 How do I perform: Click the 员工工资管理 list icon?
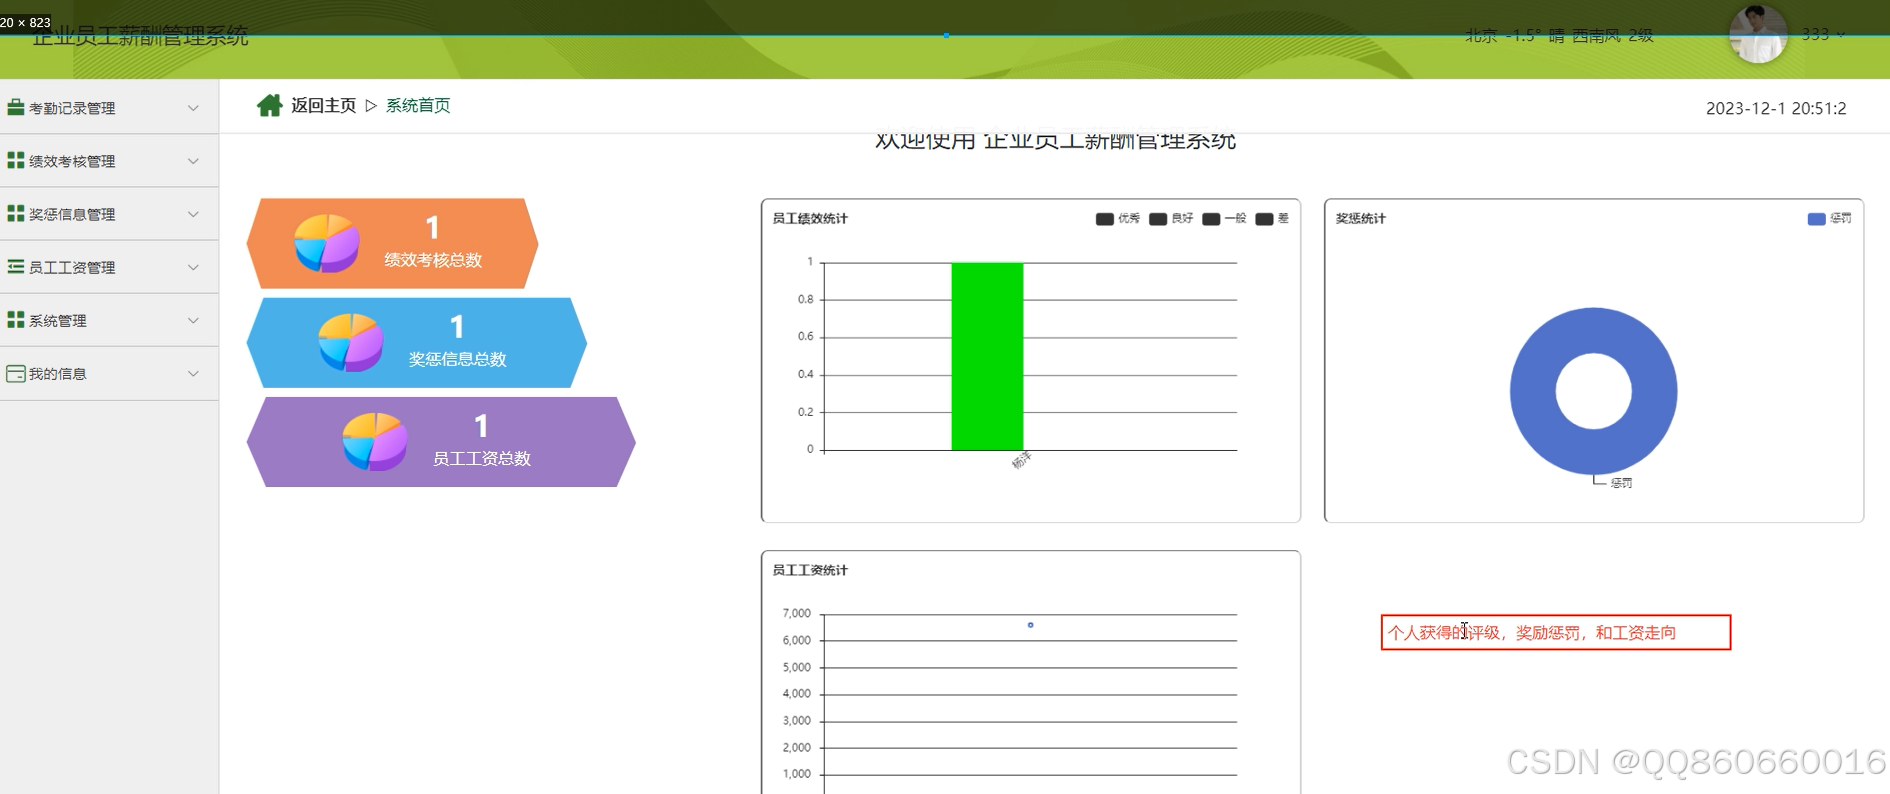pos(16,267)
